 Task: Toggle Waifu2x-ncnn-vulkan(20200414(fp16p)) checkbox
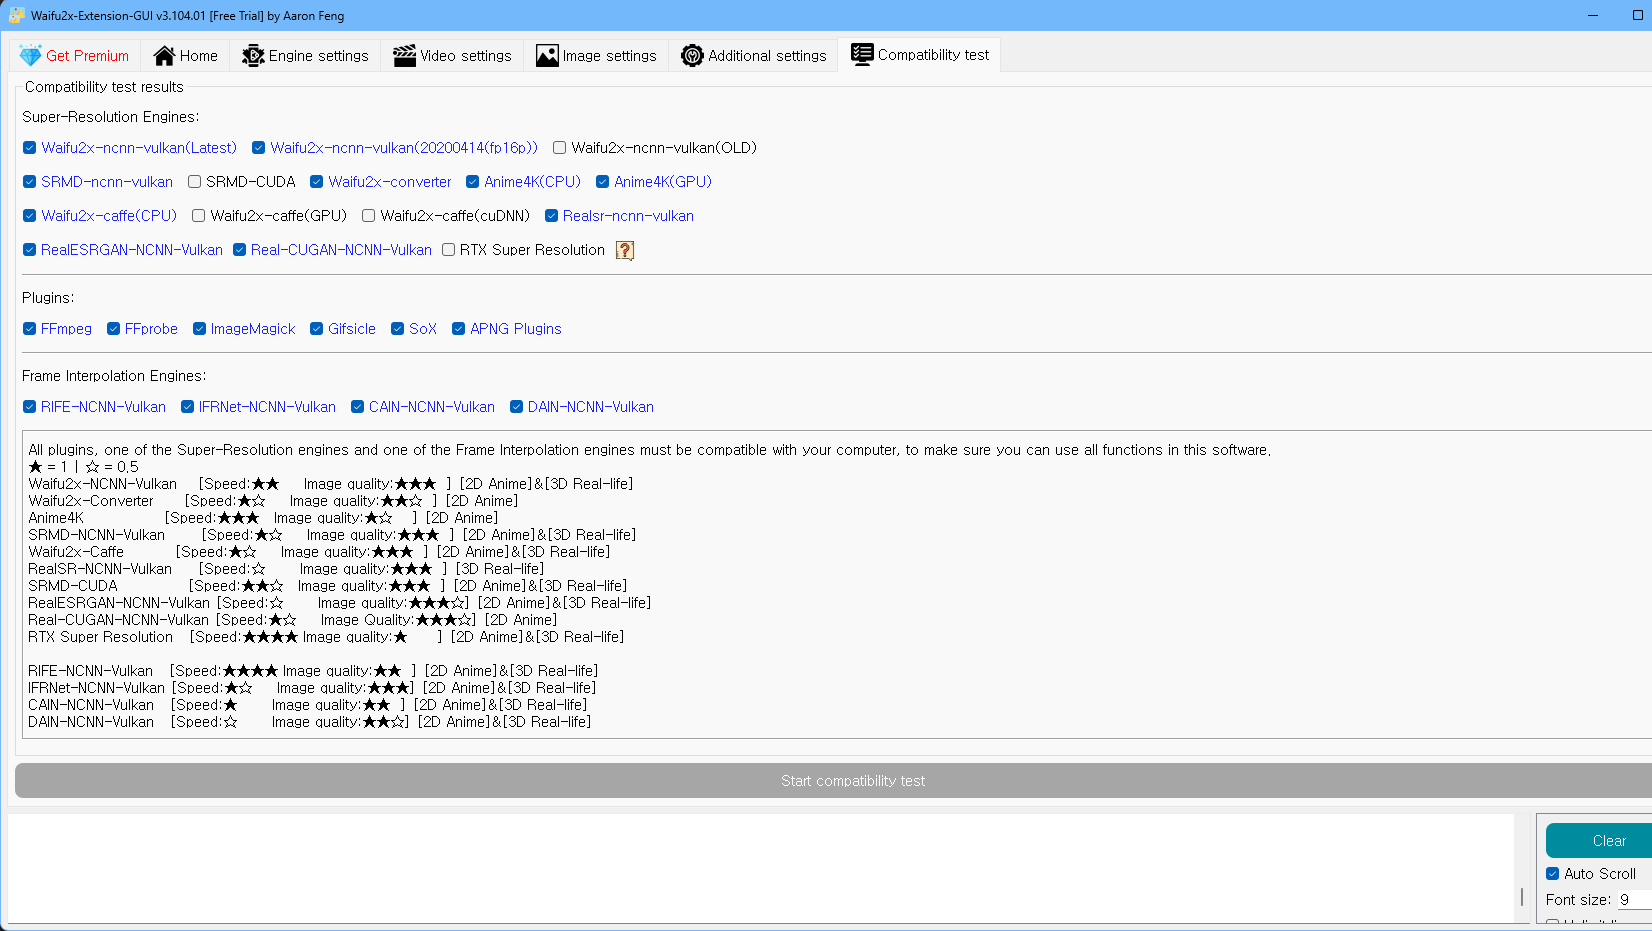click(x=258, y=148)
